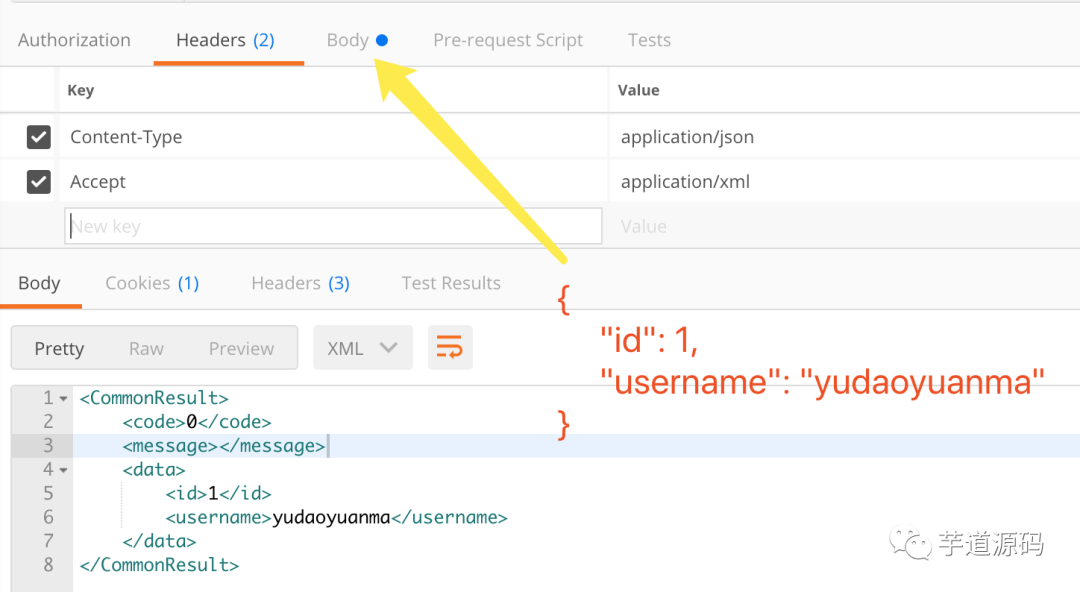Screen dimensions: 1080x592
Task: Switch to Raw response view
Action: point(146,349)
